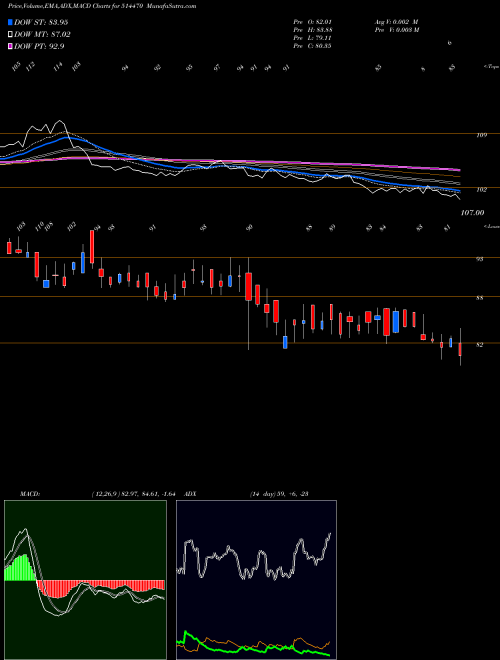The height and width of the screenshot is (660, 500).
Task: Select the chart title mentioning MunafaSutra.com
Action: pos(102,6)
